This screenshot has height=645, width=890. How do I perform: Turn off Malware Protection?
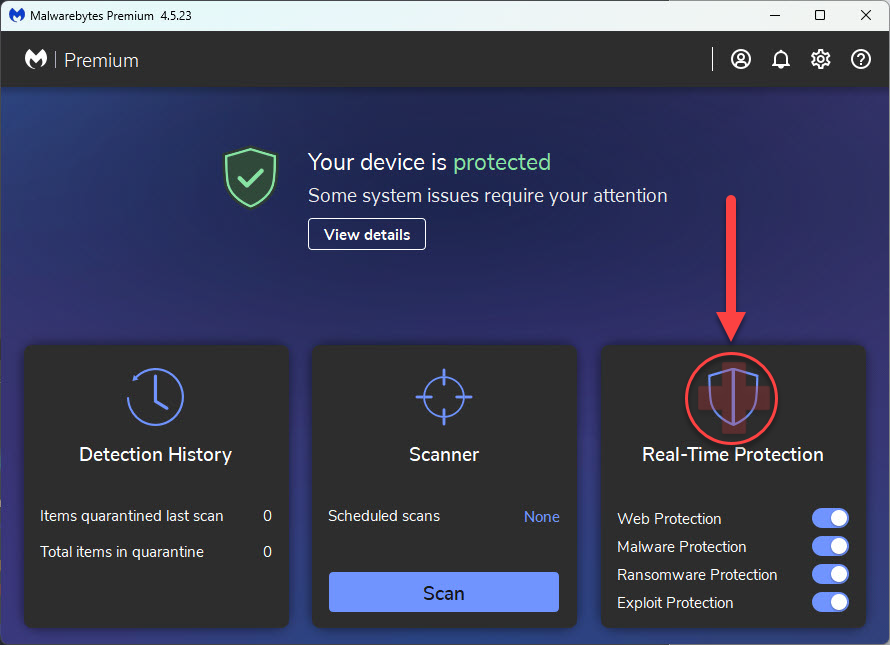tap(831, 546)
